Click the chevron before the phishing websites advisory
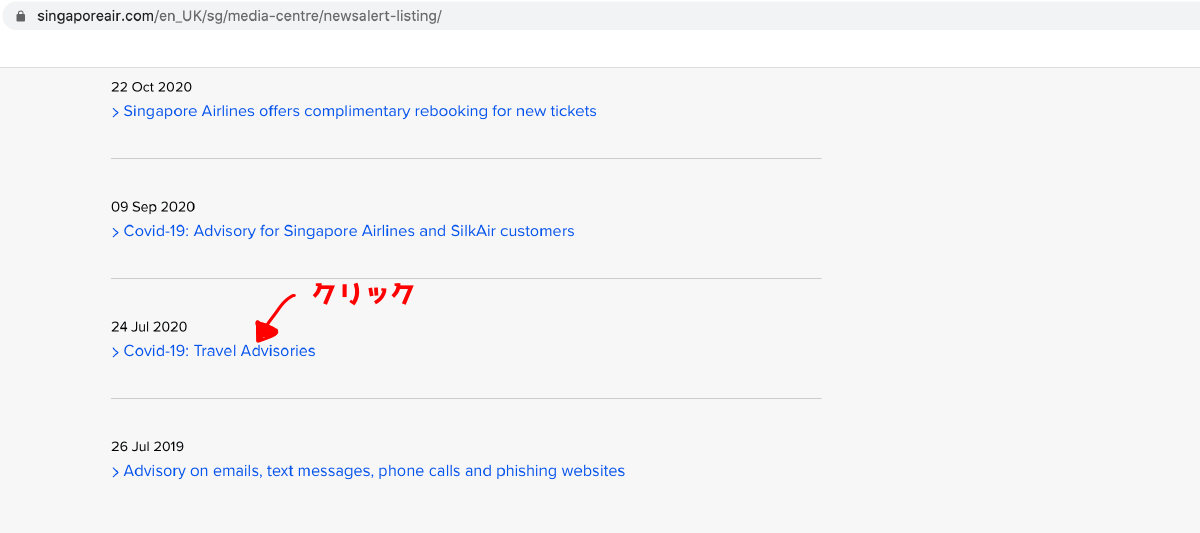 [115, 473]
